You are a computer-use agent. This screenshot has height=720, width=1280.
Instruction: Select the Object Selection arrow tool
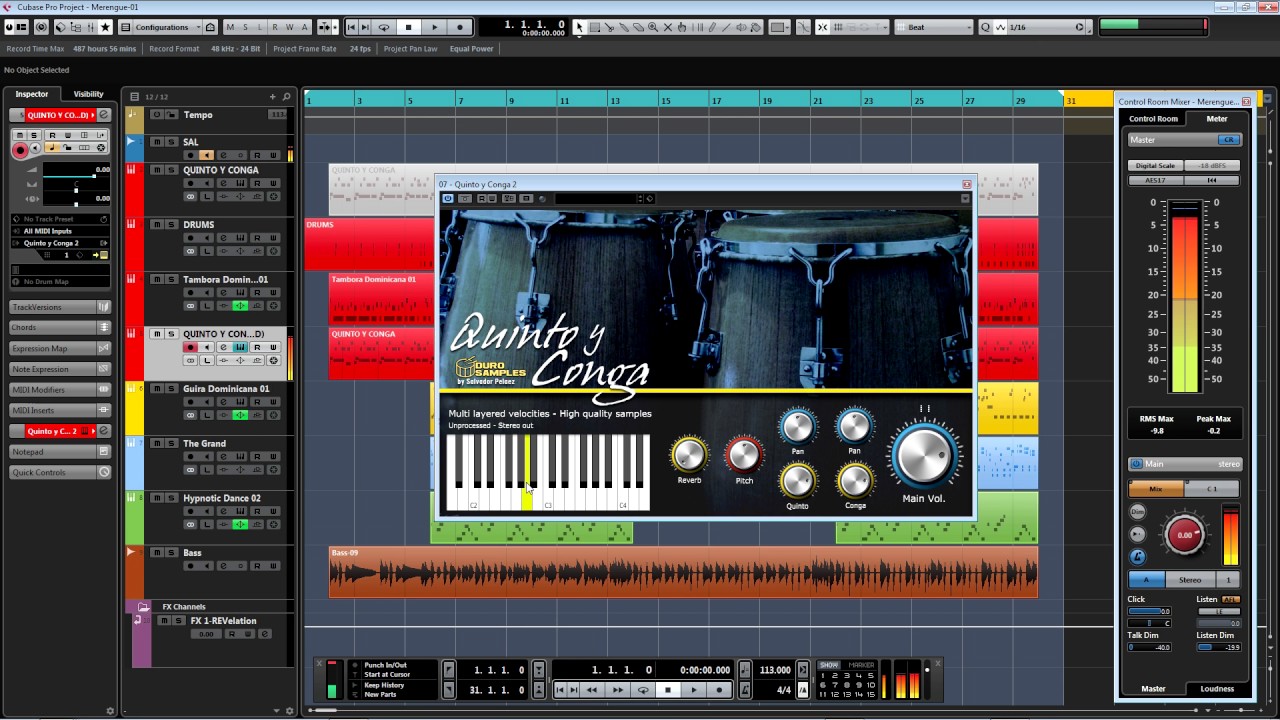tap(580, 27)
